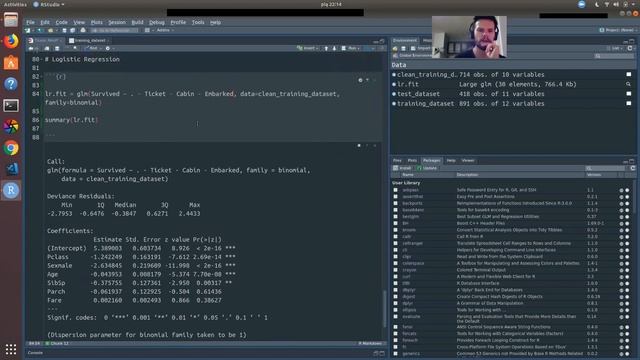Open the Tools menu
Screen dimensions: 640x360
[198, 22]
